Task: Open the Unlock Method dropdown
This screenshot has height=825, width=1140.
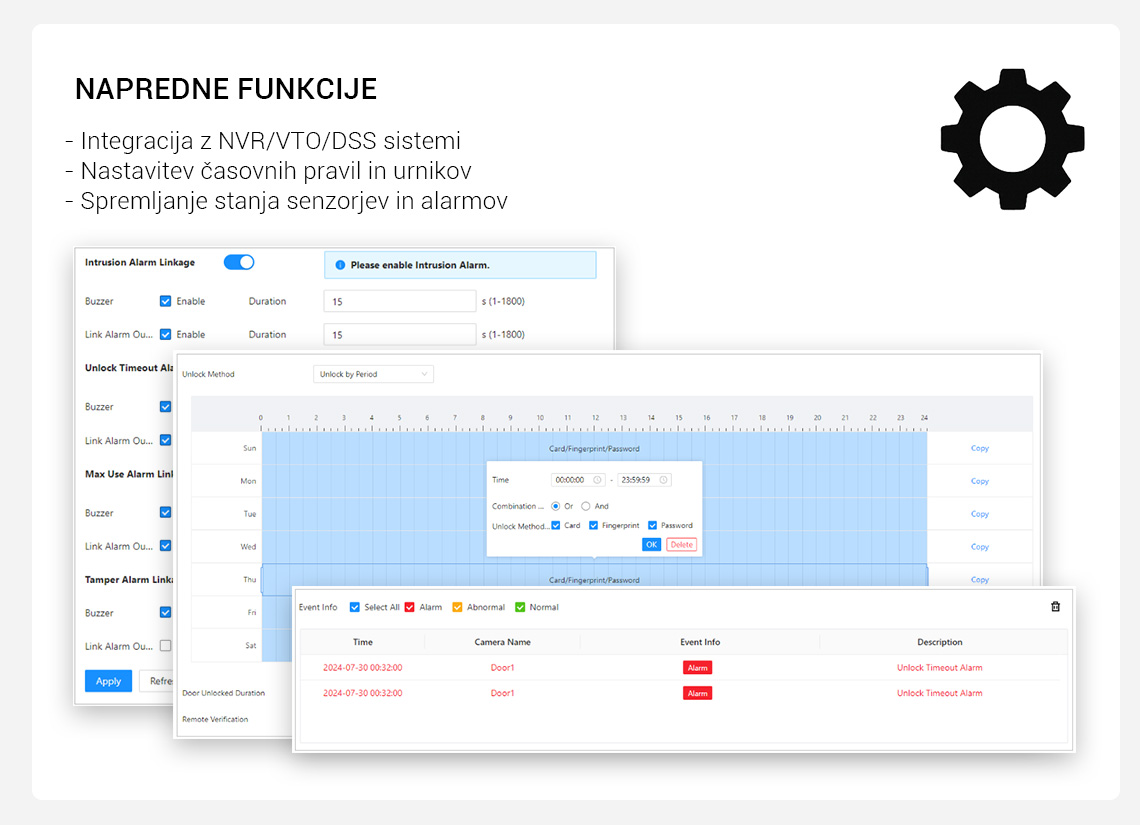Action: pos(373,374)
